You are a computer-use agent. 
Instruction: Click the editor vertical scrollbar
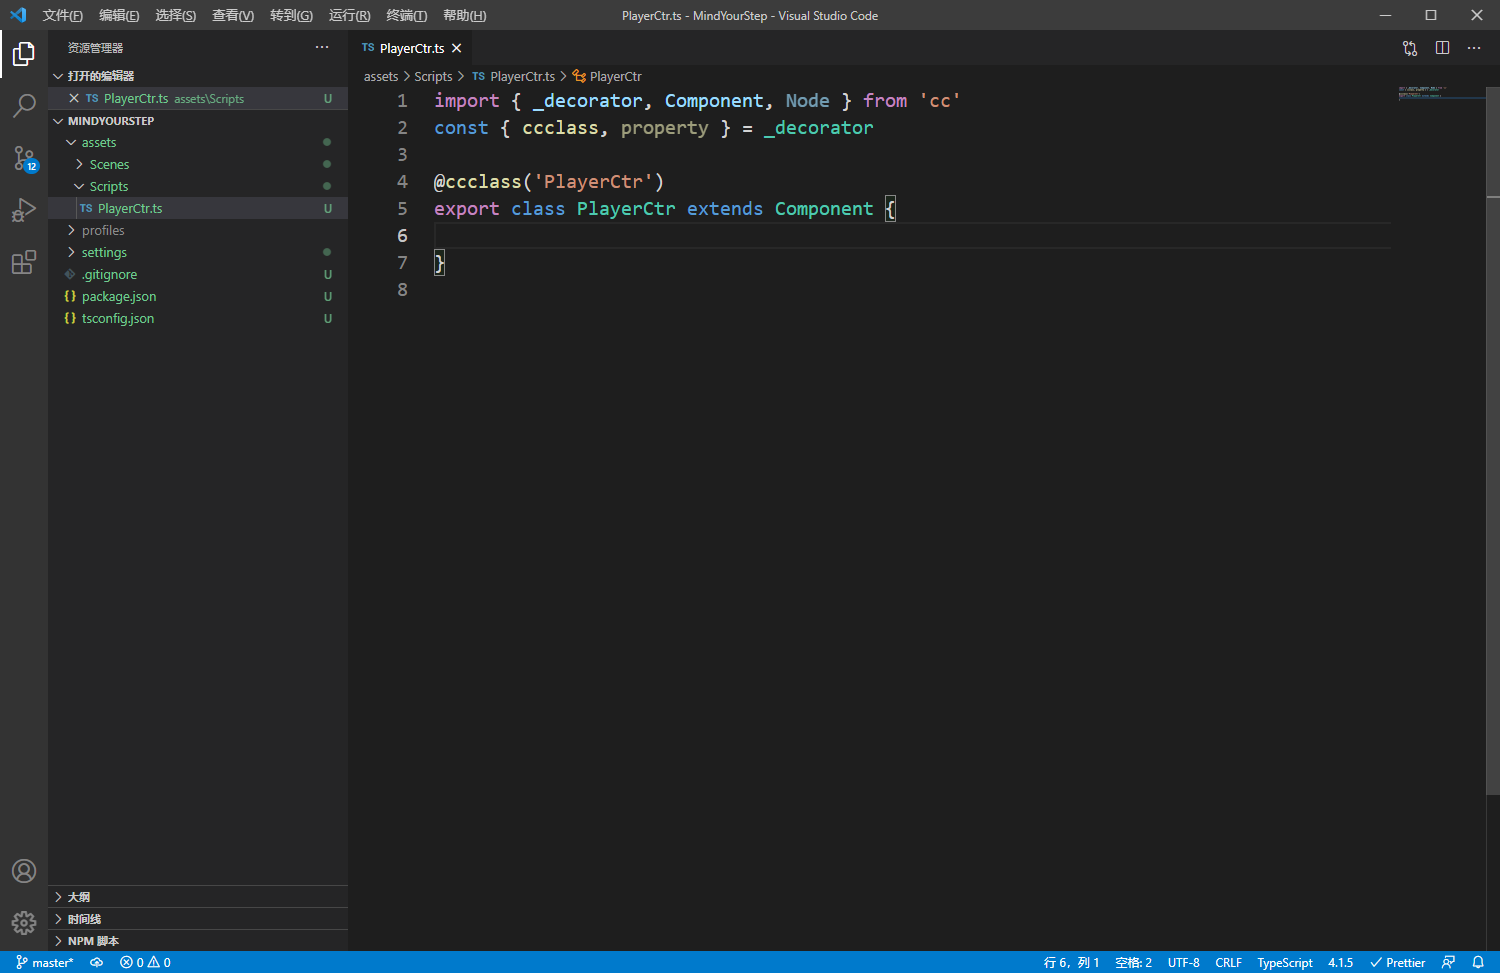click(1493, 440)
